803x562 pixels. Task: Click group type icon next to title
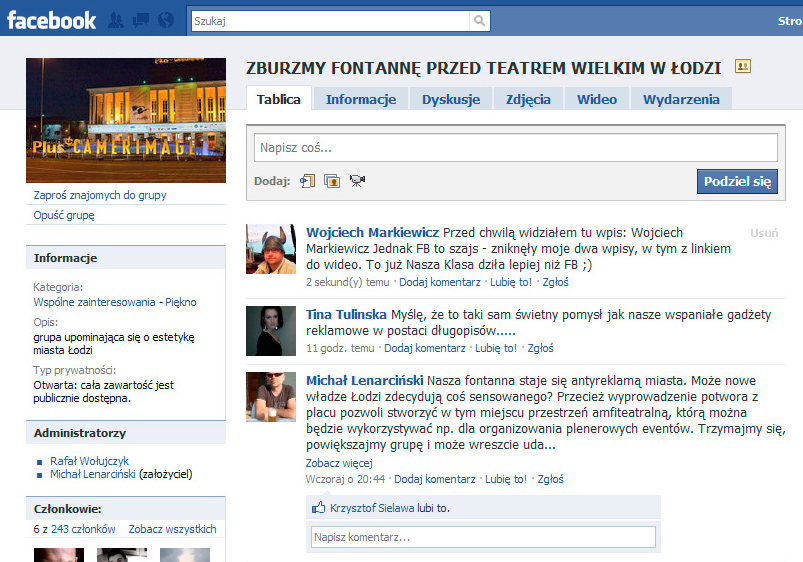coord(743,66)
